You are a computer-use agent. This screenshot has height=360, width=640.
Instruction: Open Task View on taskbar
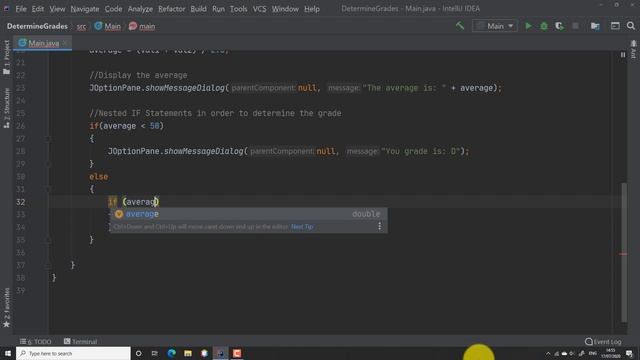155,353
